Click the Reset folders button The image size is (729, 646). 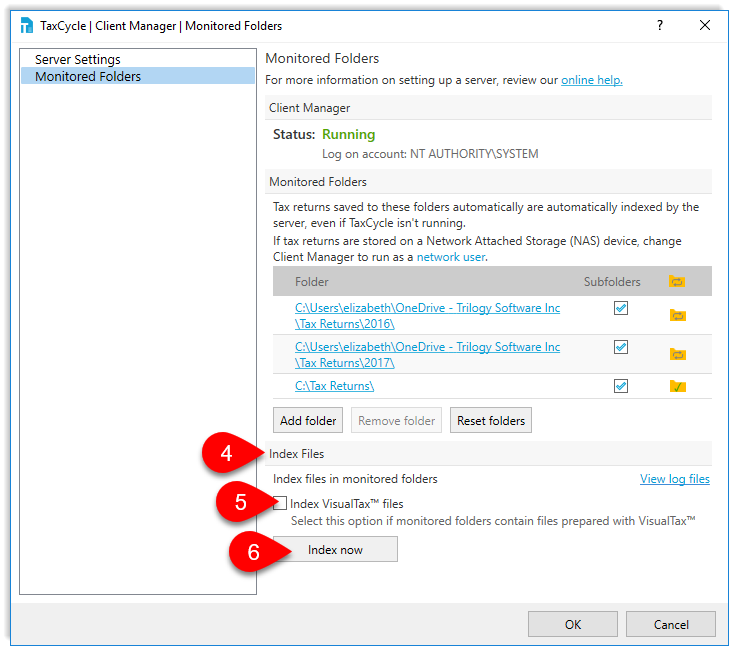pyautogui.click(x=491, y=420)
